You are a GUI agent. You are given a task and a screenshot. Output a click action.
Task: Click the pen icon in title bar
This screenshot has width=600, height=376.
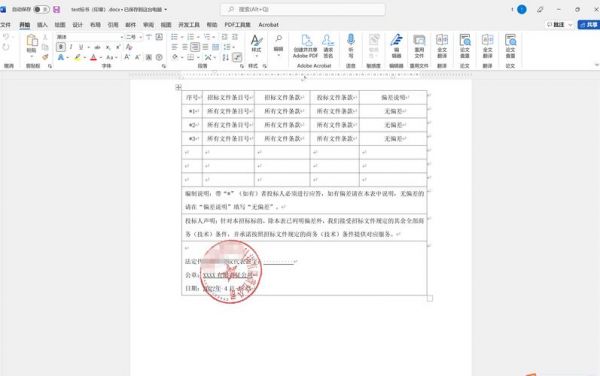tap(540, 9)
